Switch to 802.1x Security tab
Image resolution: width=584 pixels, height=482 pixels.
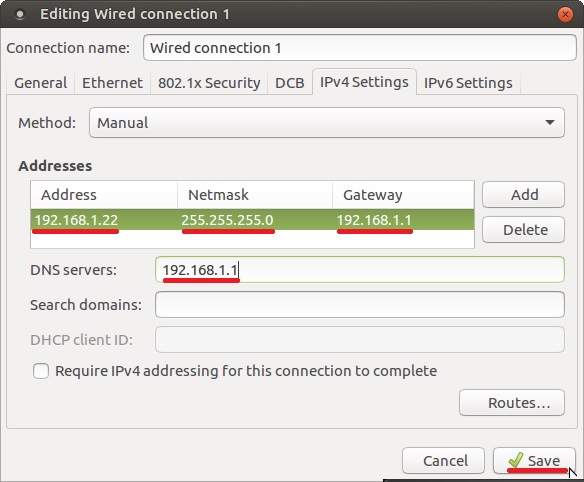[x=209, y=83]
